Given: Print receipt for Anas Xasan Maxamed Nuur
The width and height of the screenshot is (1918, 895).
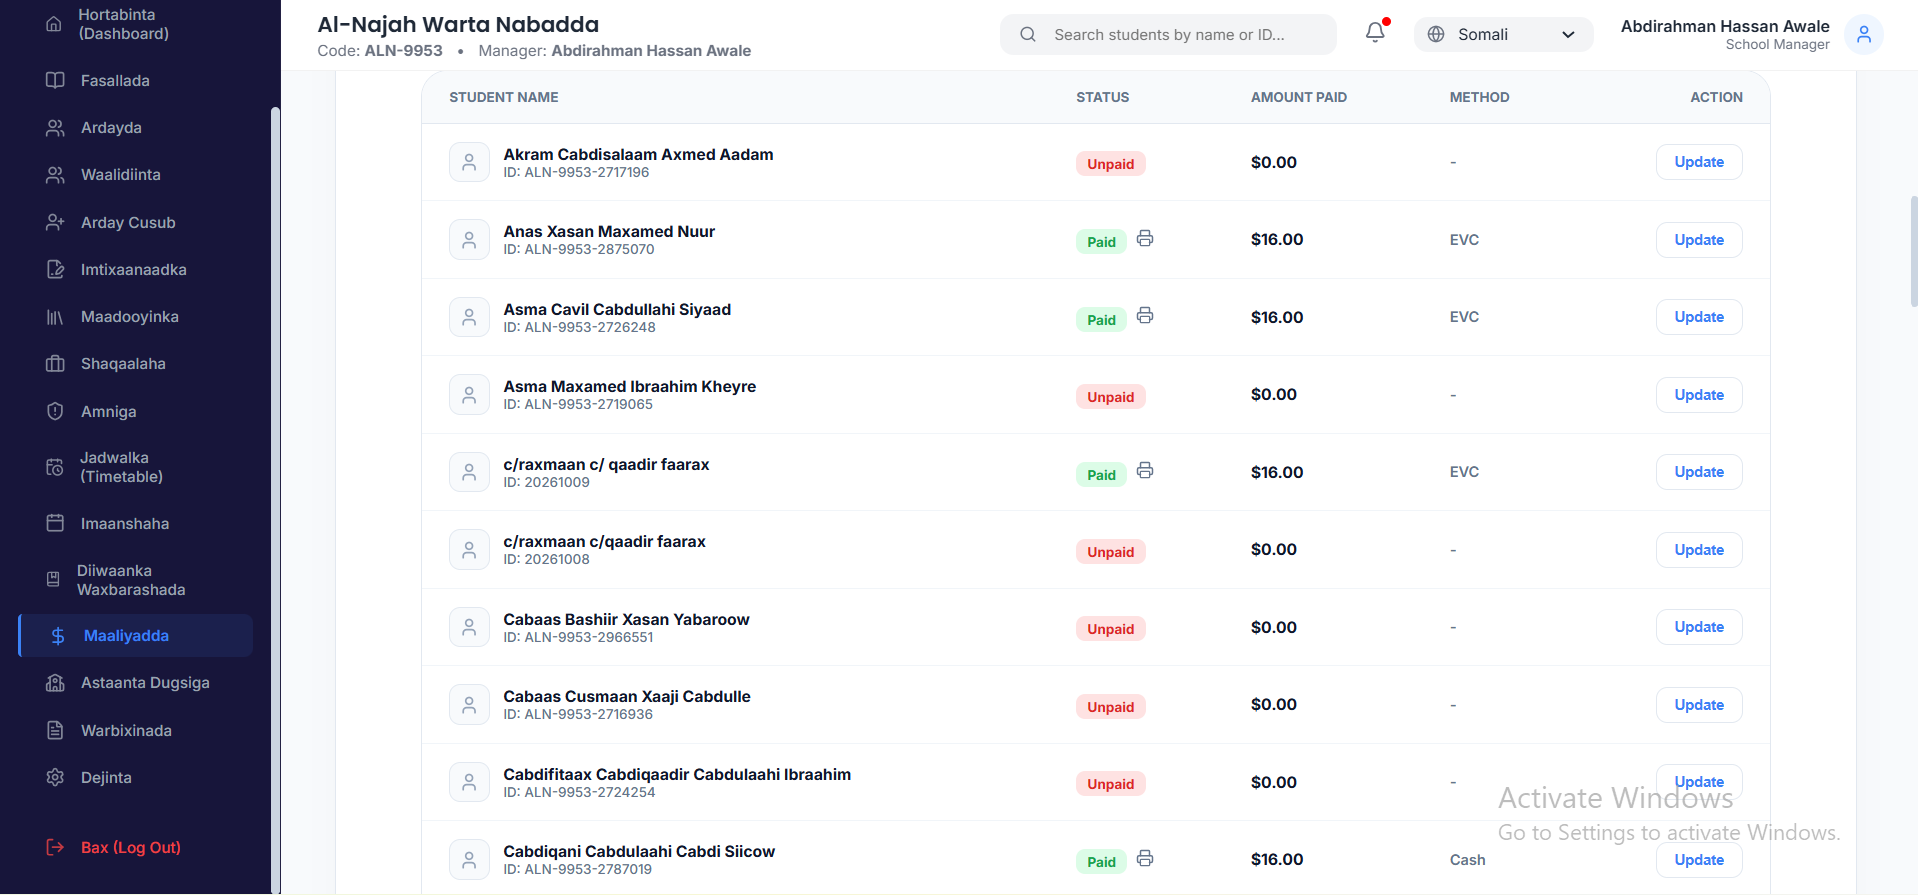Looking at the screenshot, I should coord(1145,238).
